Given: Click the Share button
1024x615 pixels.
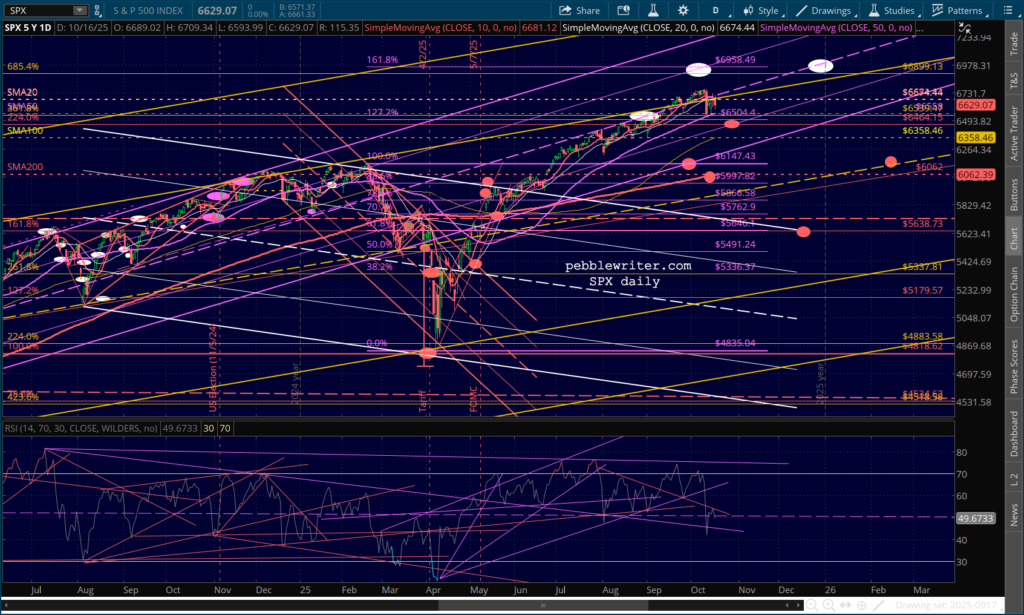Looking at the screenshot, I should (x=579, y=10).
